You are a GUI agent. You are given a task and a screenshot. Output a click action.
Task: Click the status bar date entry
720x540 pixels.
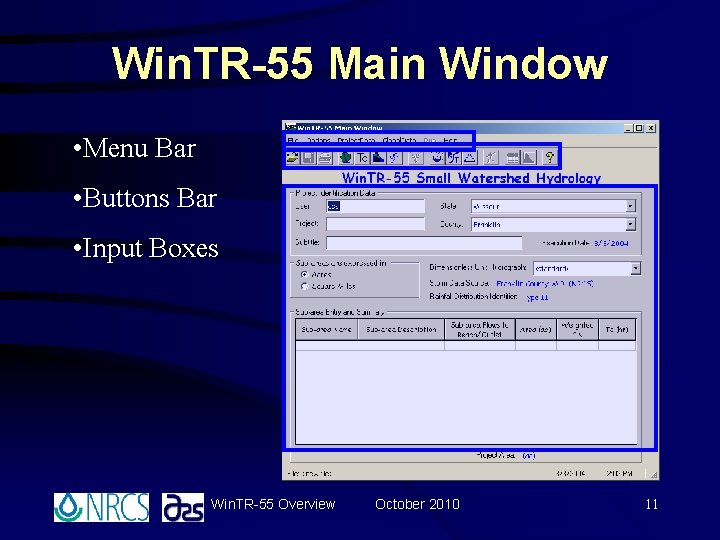pos(571,473)
